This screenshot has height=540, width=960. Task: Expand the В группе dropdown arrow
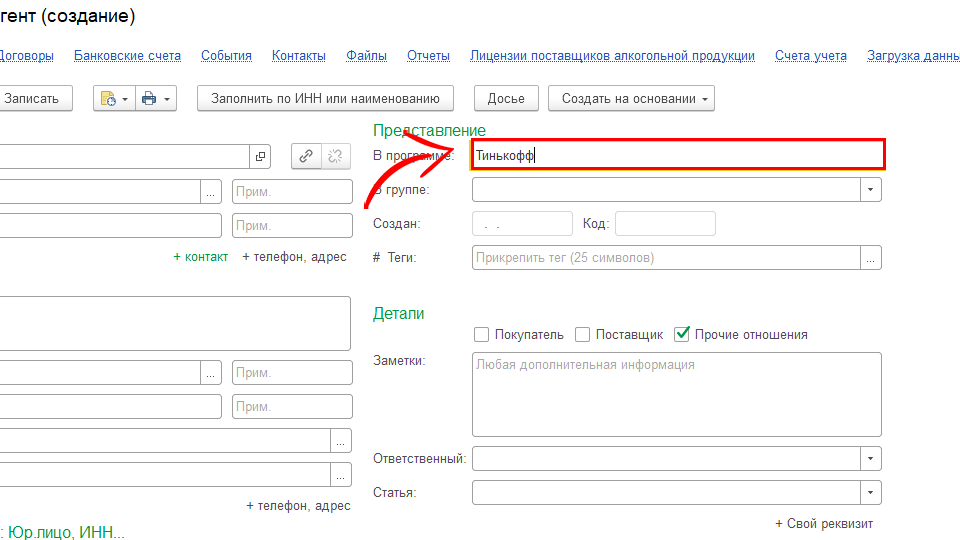pos(871,190)
